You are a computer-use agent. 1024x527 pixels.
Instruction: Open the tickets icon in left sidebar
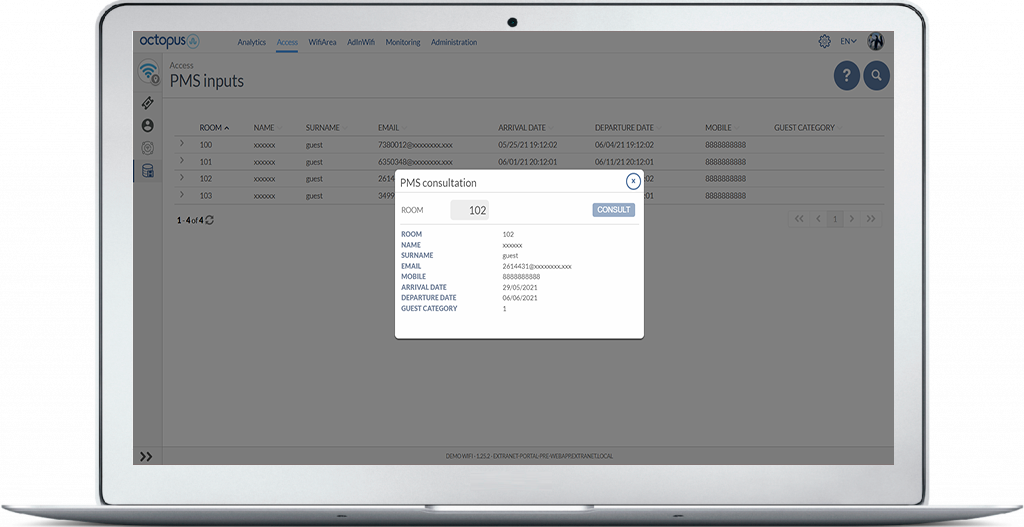coord(148,103)
